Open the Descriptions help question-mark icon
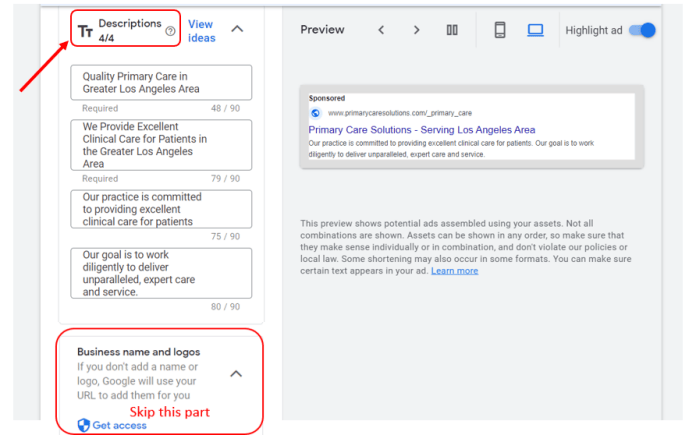This screenshot has height=435, width=696. pos(170,31)
